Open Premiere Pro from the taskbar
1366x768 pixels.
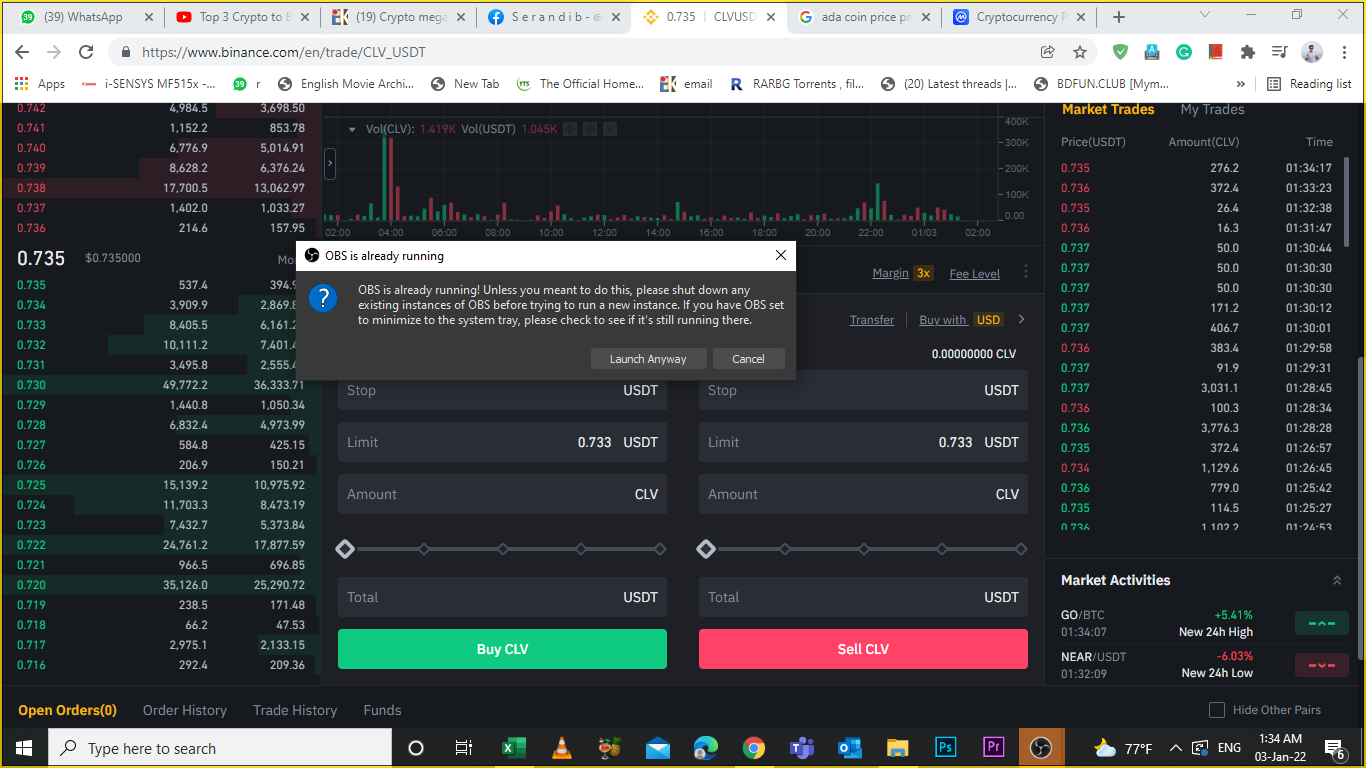(994, 748)
